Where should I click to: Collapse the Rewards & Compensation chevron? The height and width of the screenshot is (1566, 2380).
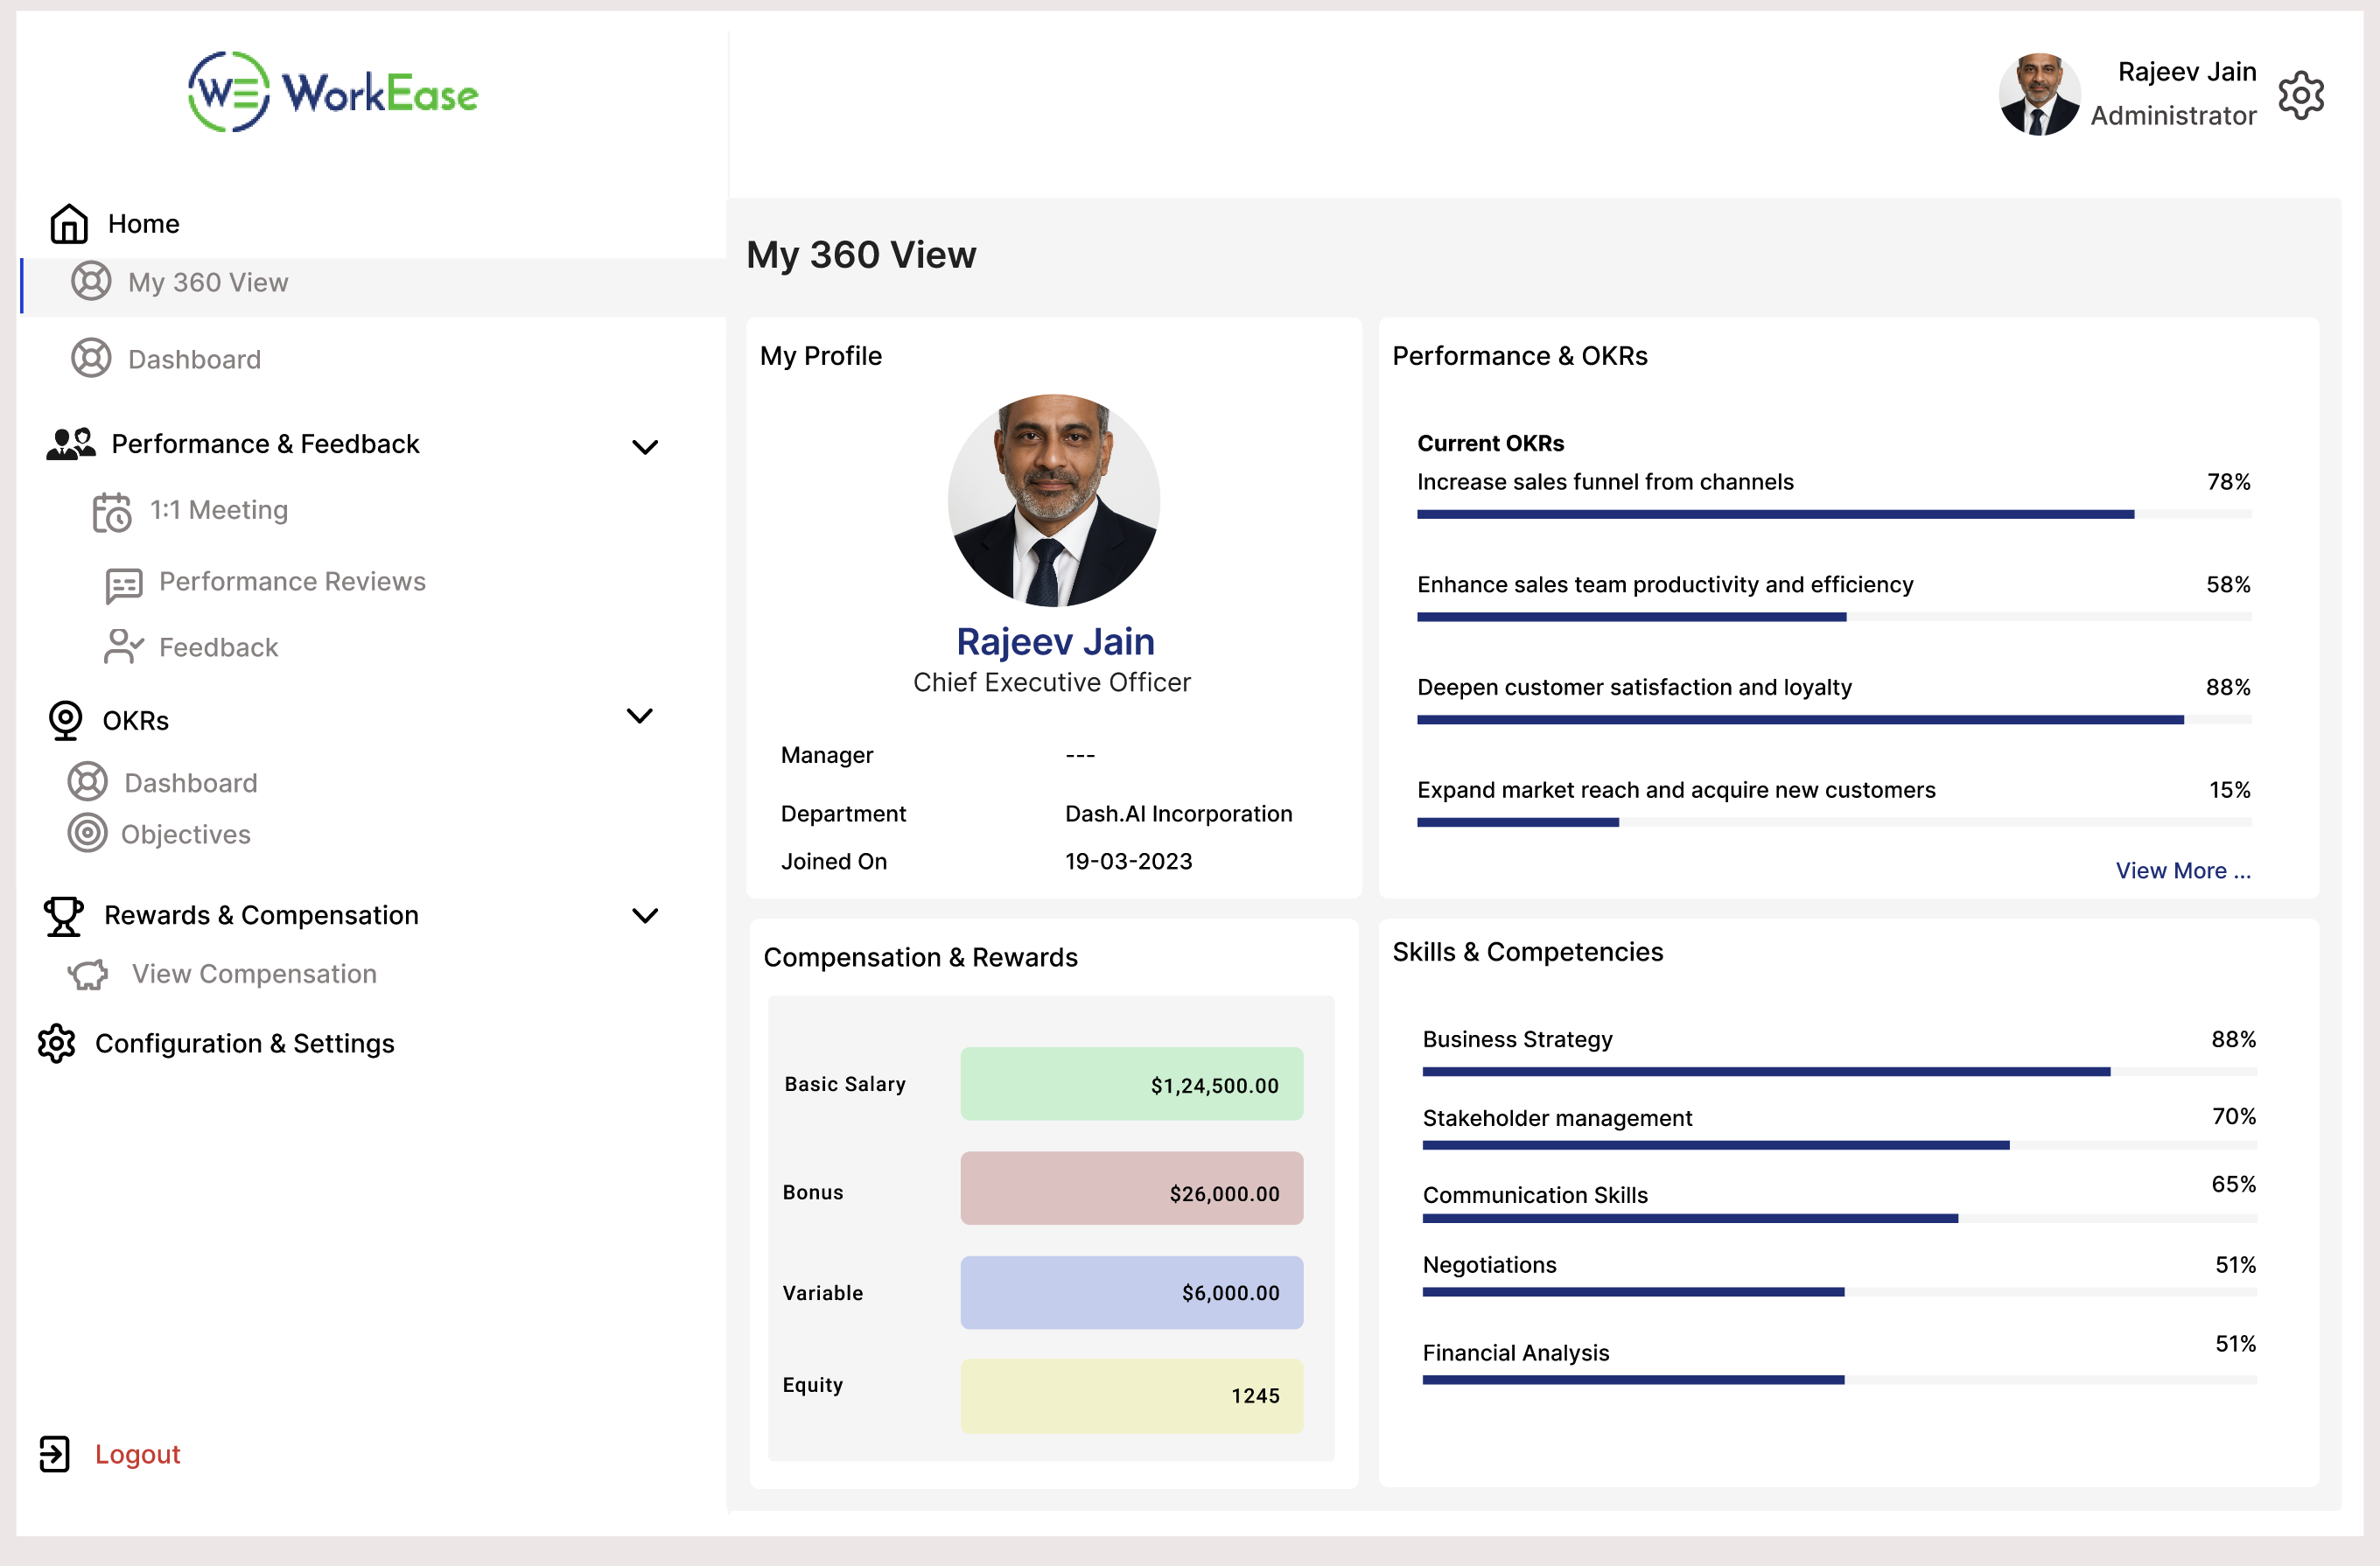(645, 915)
